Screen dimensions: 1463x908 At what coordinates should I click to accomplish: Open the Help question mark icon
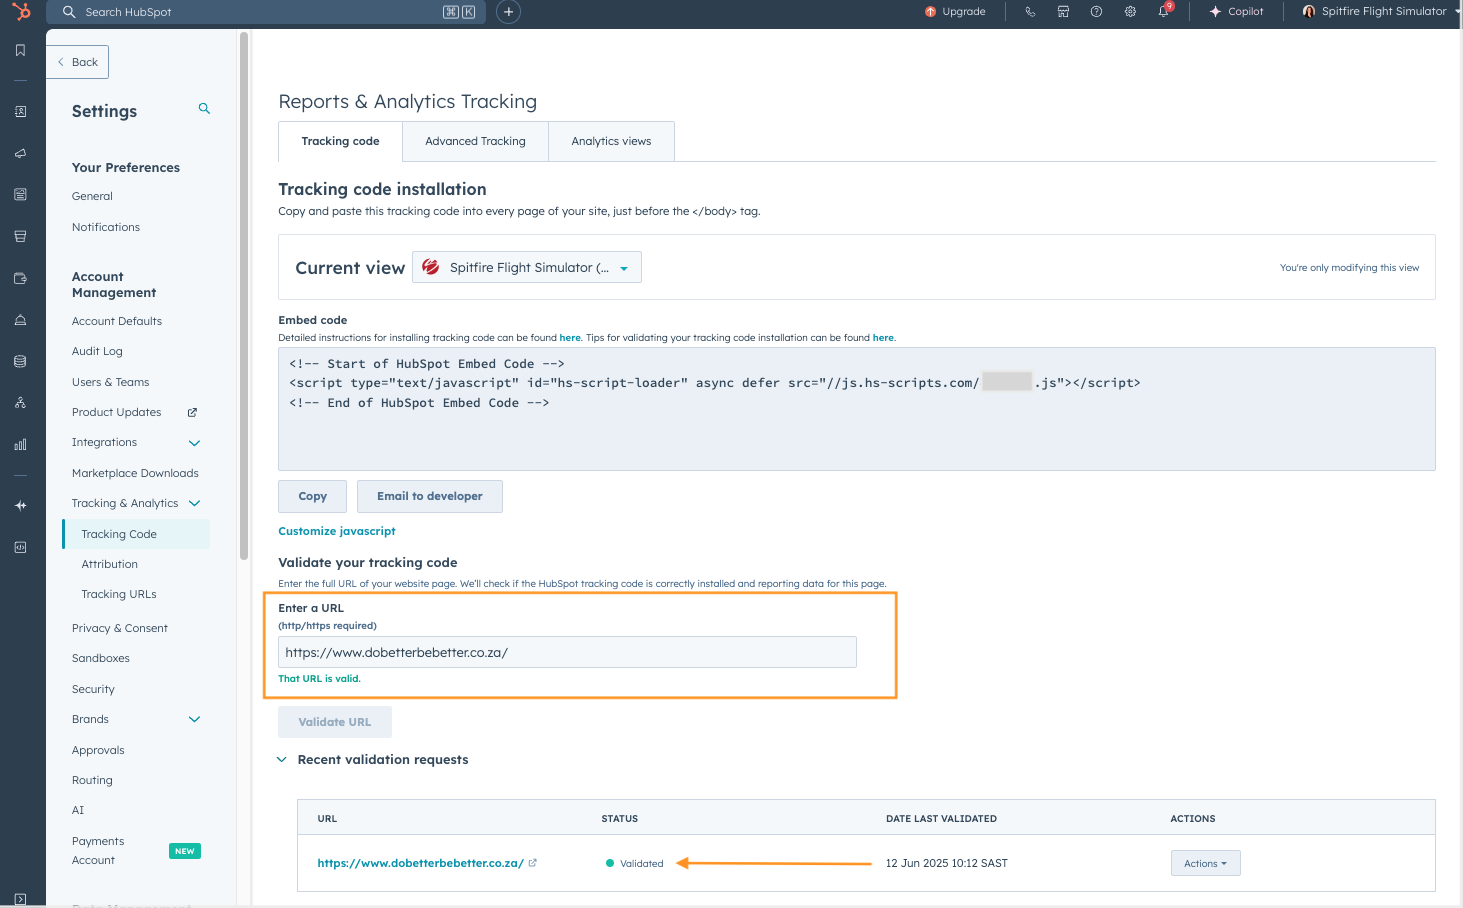coord(1096,12)
